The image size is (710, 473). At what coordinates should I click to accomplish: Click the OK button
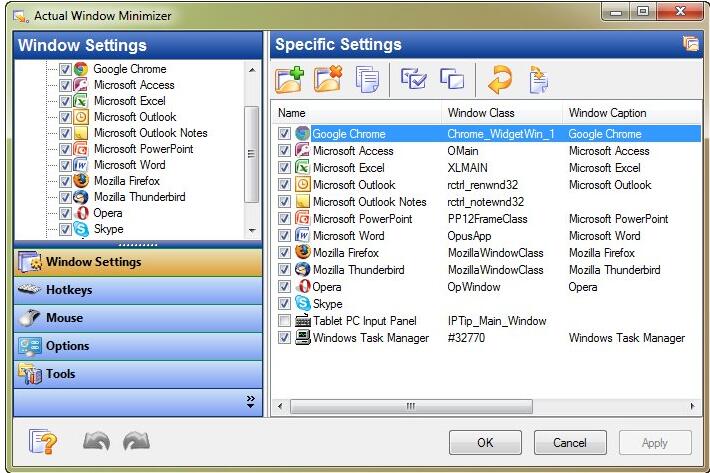485,442
